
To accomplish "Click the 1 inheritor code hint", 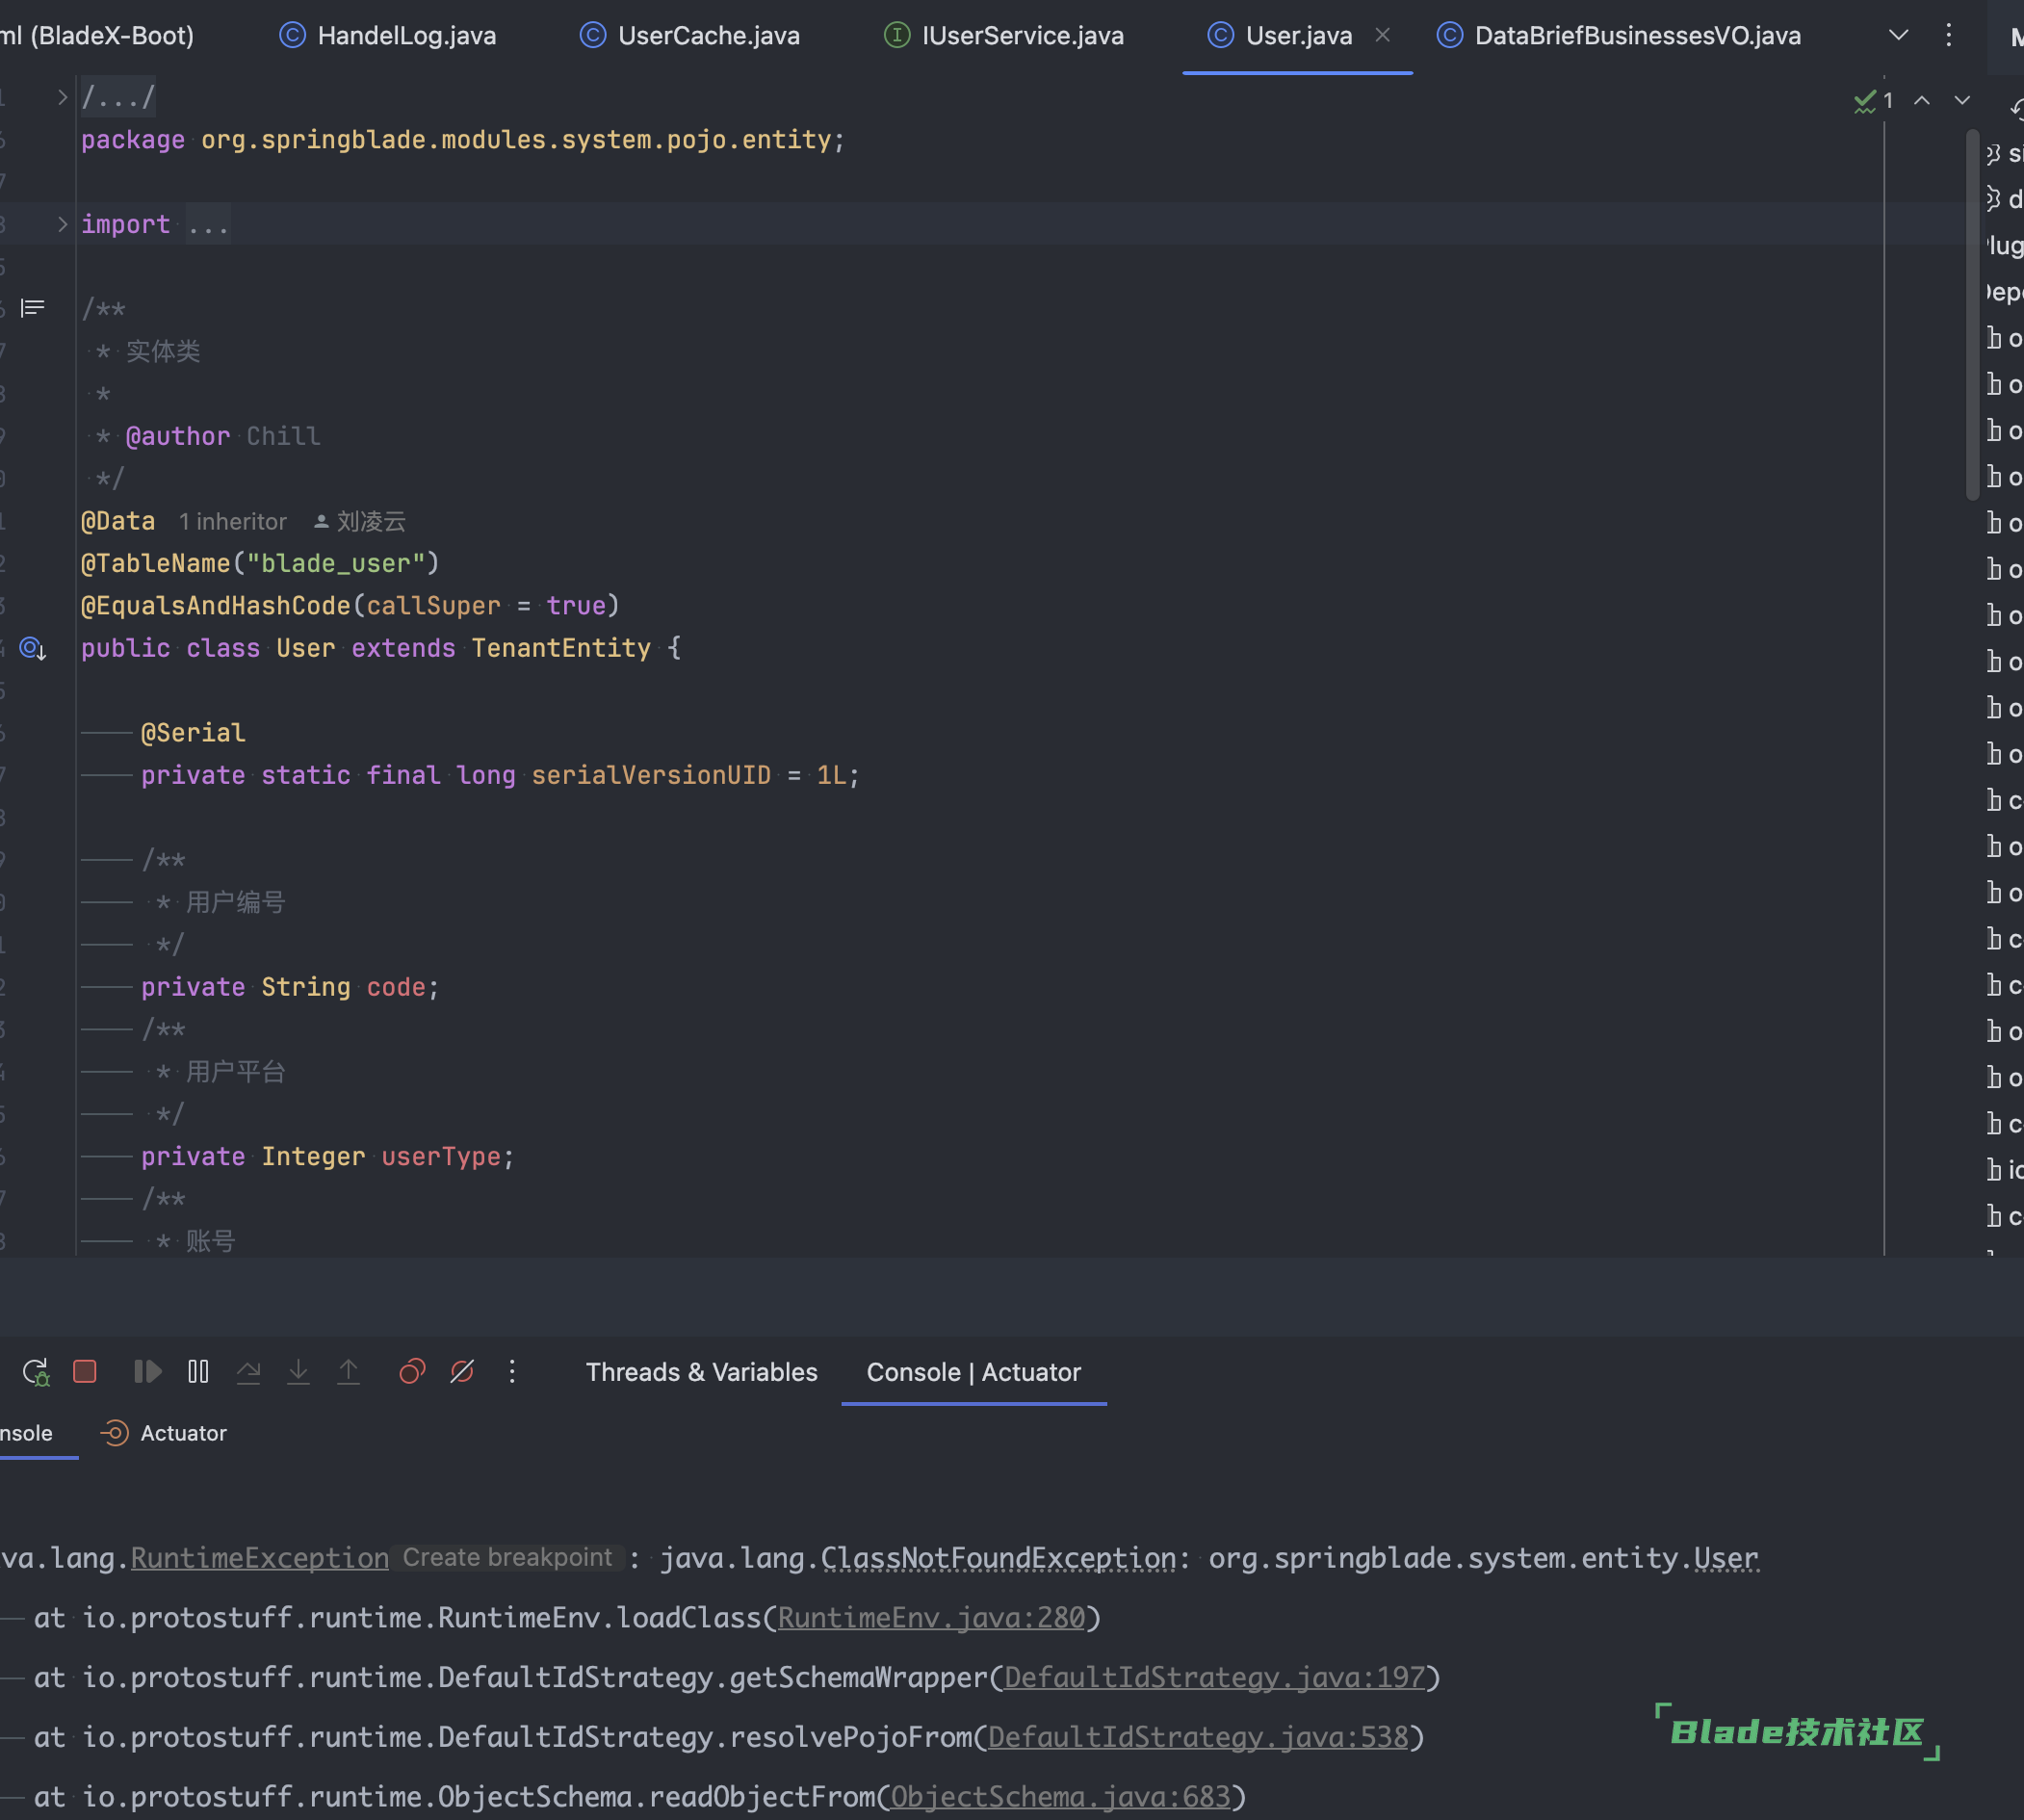I will (232, 522).
